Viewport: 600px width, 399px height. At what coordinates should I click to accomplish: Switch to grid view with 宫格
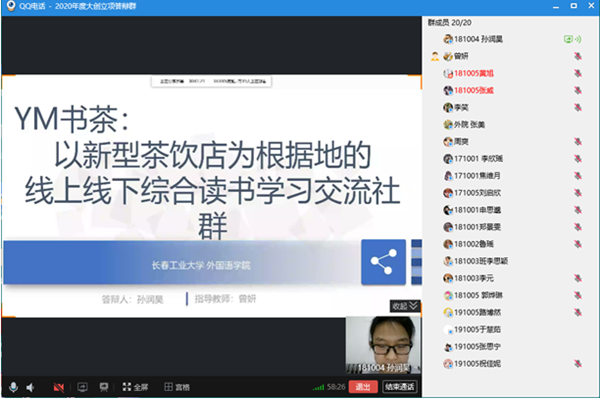[x=177, y=387]
